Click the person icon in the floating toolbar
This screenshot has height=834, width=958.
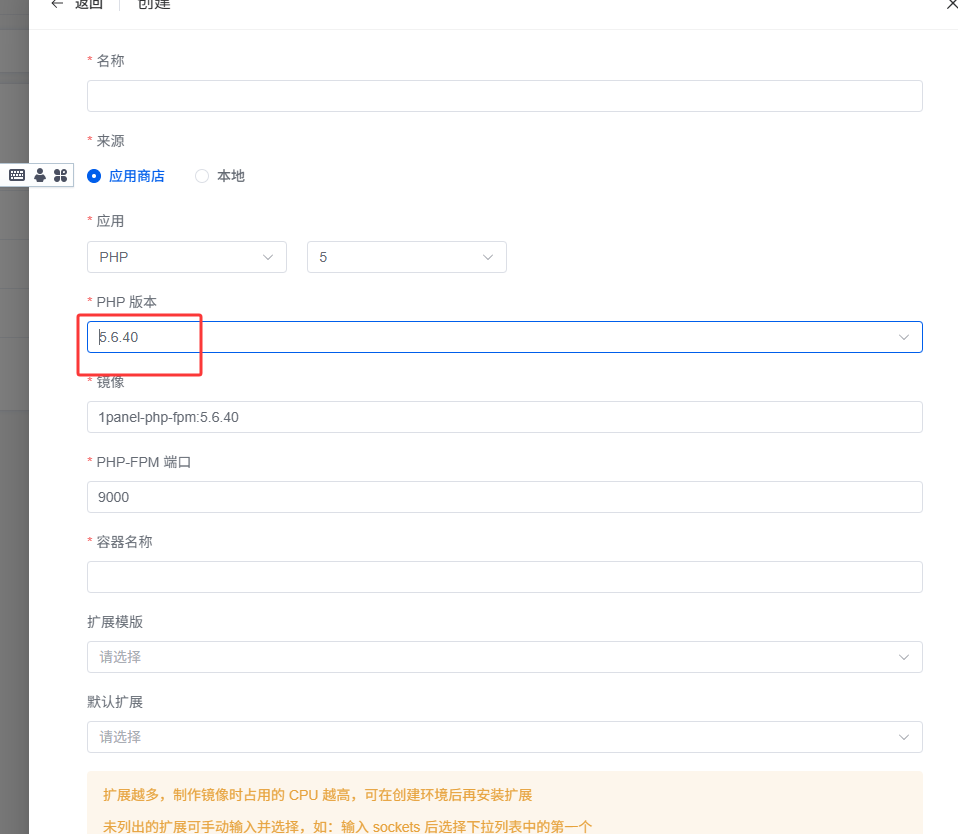tap(40, 175)
